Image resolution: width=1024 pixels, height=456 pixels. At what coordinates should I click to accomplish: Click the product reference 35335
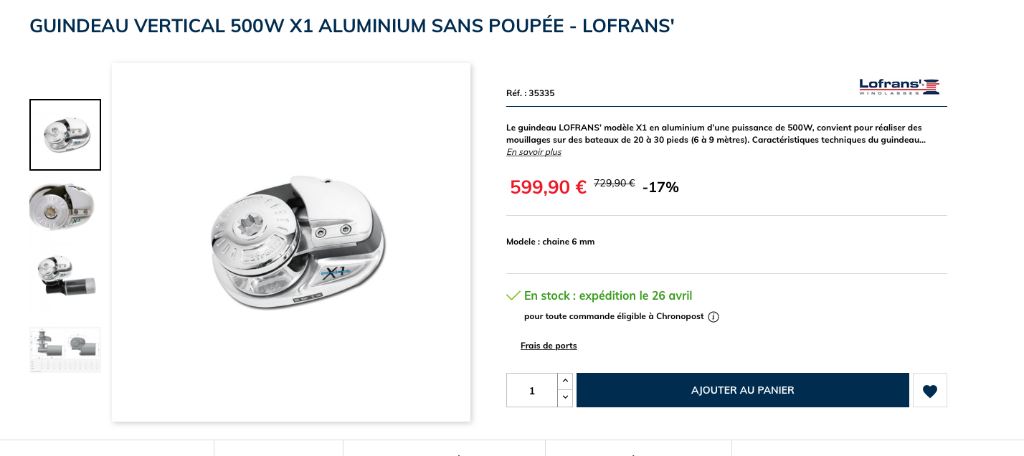(x=530, y=93)
